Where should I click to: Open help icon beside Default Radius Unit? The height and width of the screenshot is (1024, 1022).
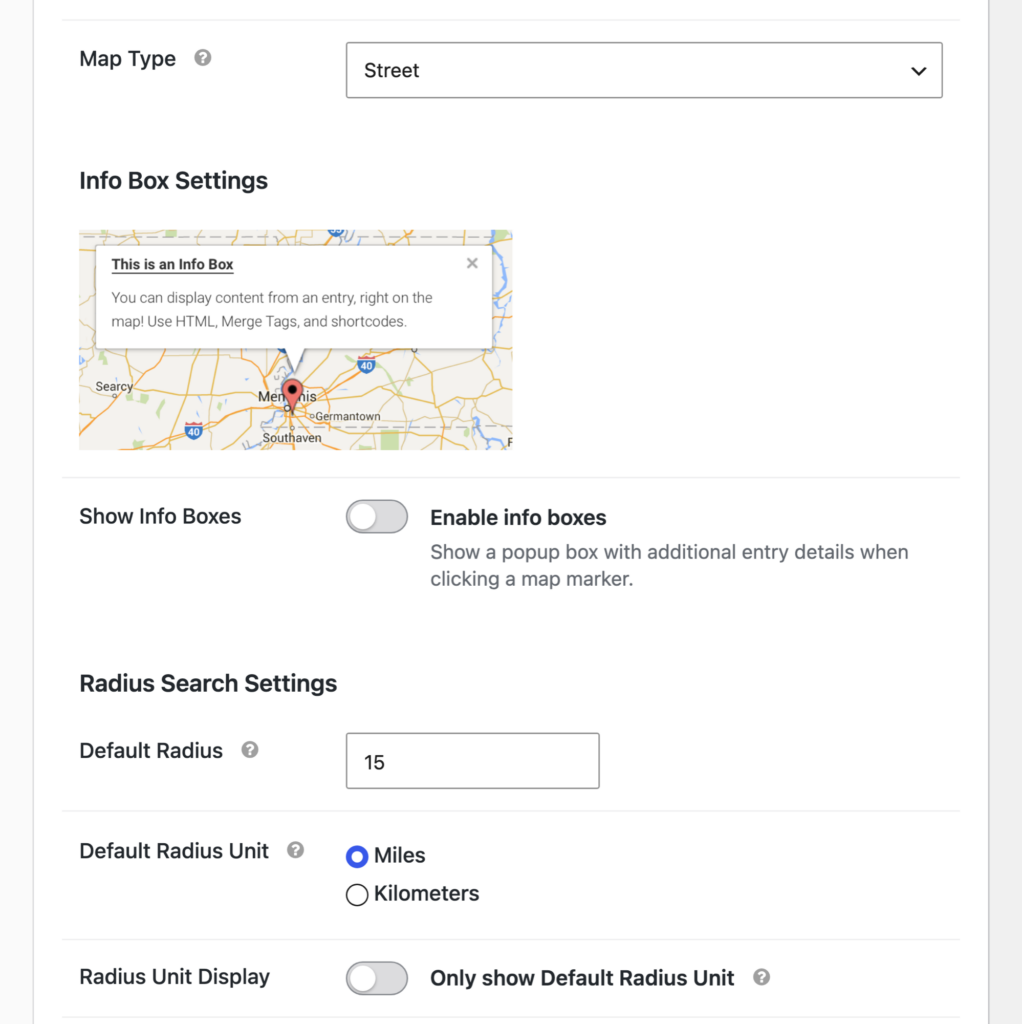(x=296, y=850)
